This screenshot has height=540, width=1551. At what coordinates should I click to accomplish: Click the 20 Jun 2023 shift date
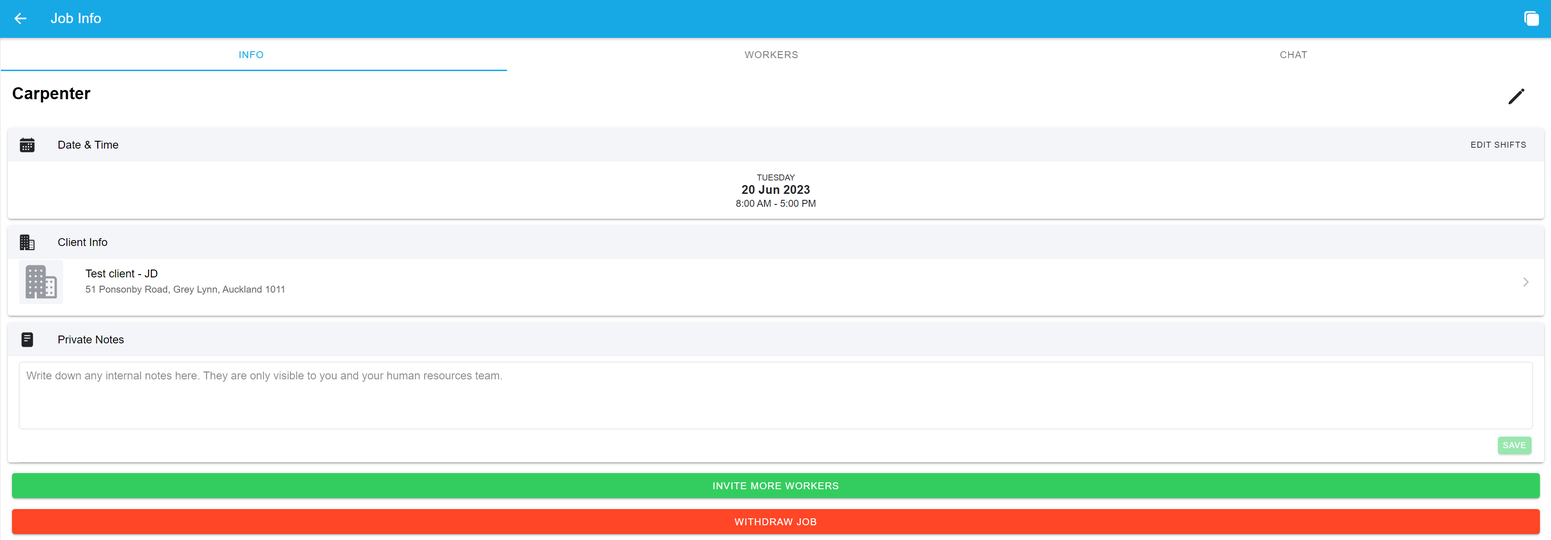pos(775,190)
